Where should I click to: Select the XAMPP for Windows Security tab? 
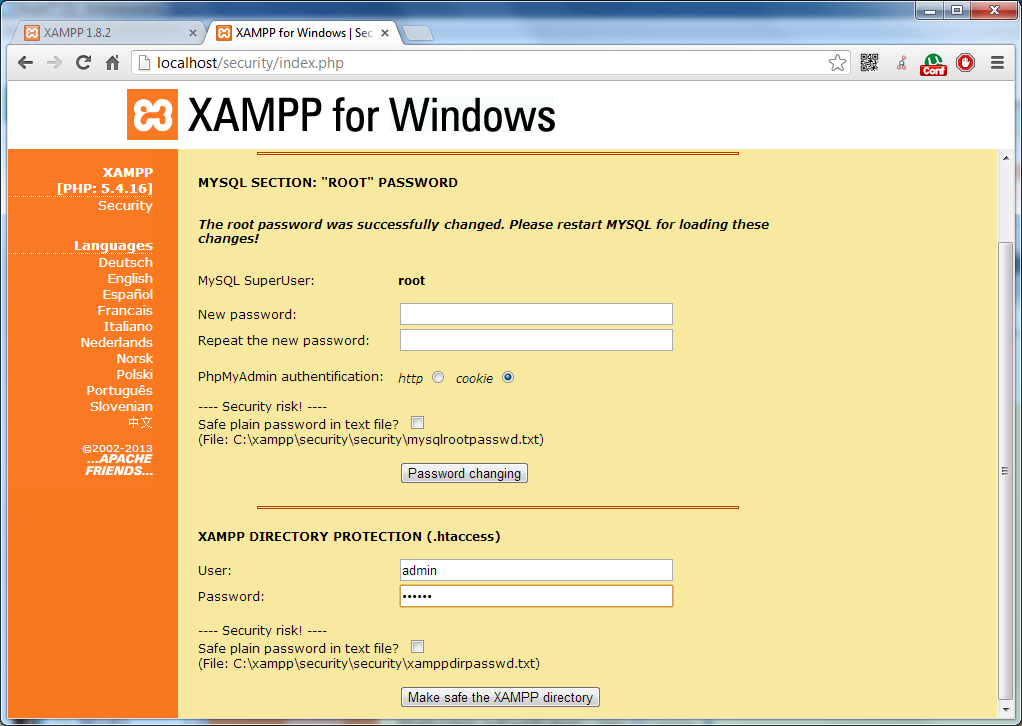(303, 33)
